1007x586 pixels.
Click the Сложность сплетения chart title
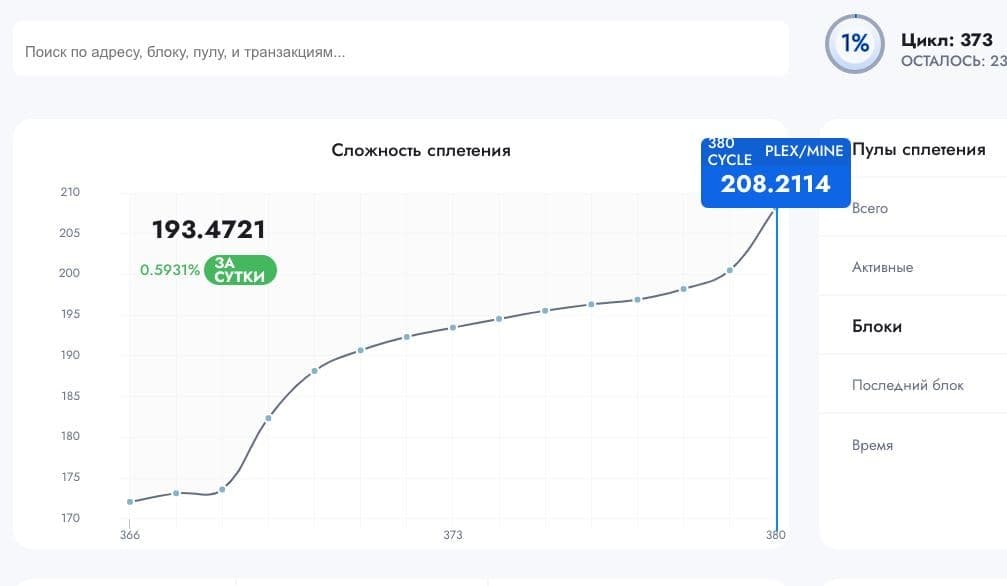[421, 151]
